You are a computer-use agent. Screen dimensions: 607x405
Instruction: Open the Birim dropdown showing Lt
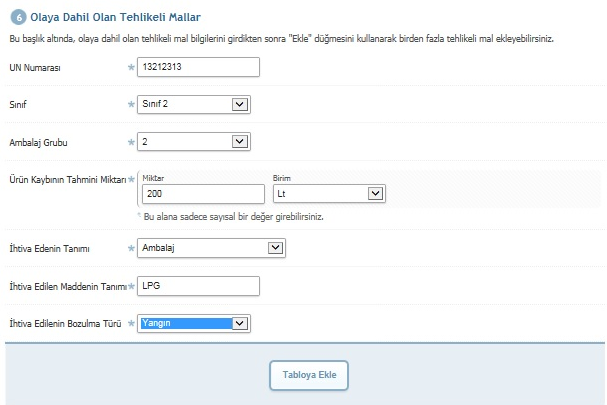pyautogui.click(x=329, y=194)
